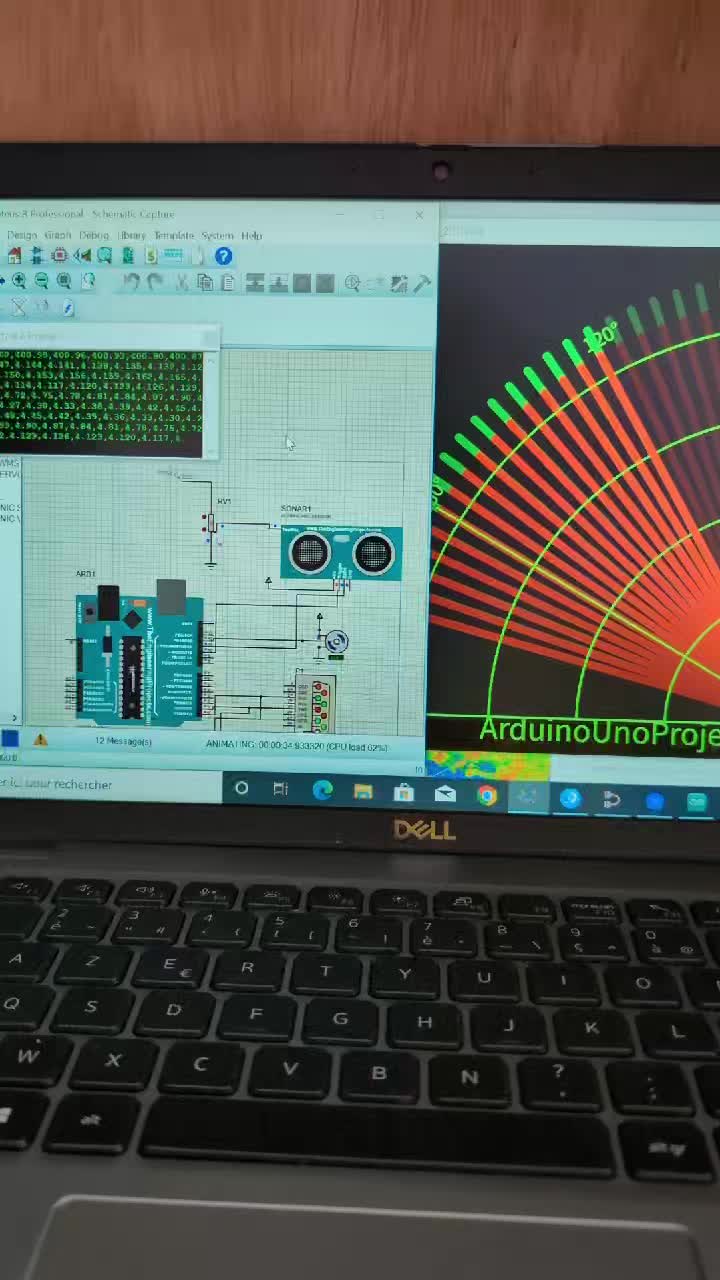Viewport: 720px width, 1280px height.
Task: Click the 12 Message(s) status text
Action: [123, 741]
